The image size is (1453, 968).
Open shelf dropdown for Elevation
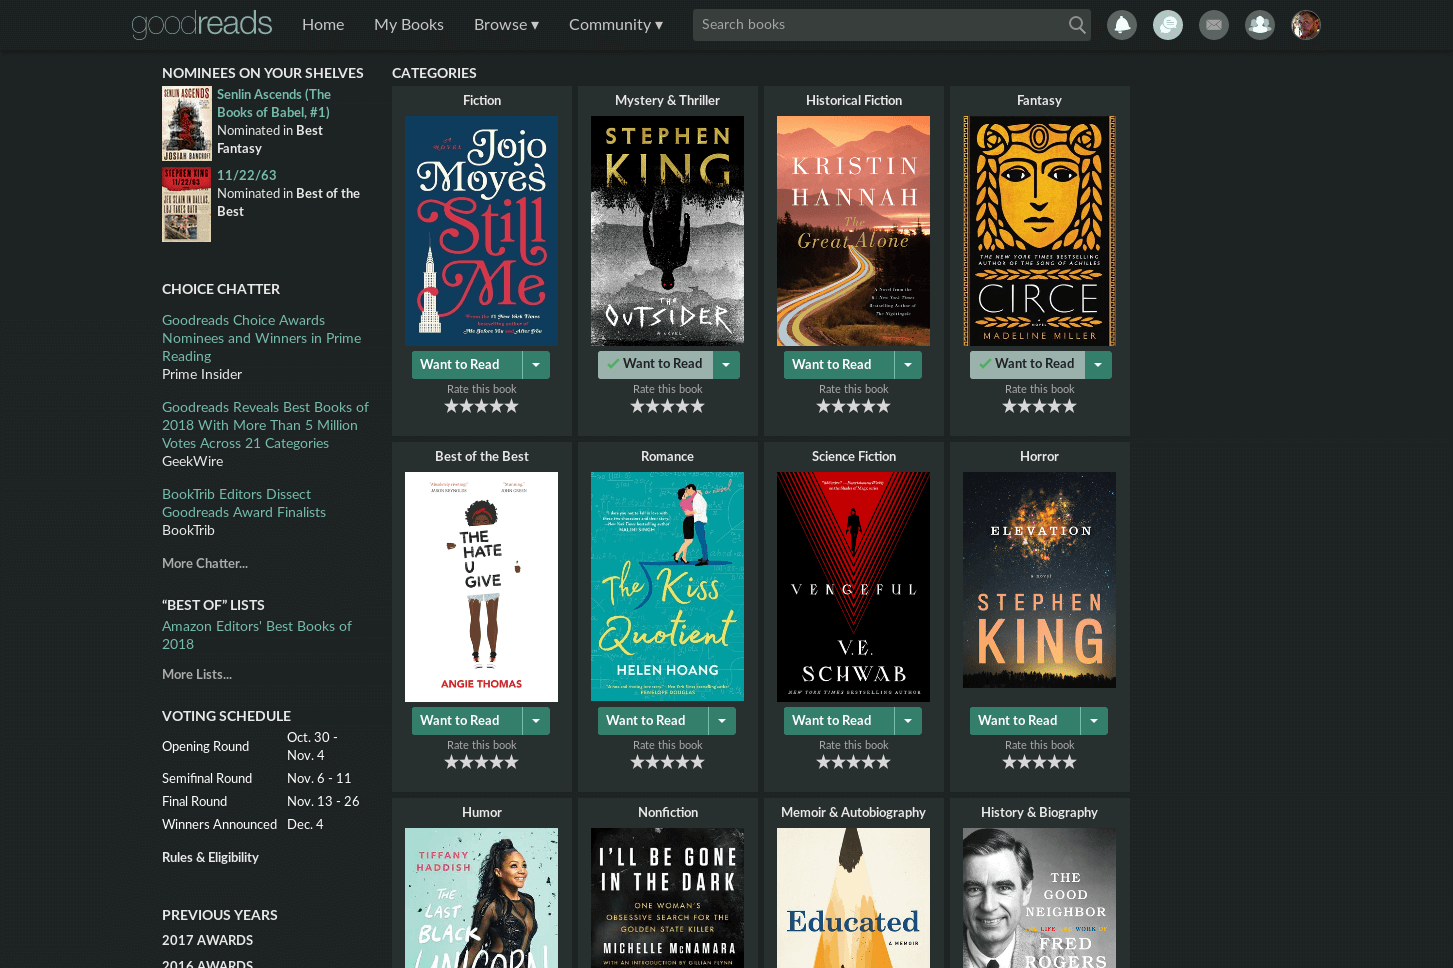[1094, 721]
